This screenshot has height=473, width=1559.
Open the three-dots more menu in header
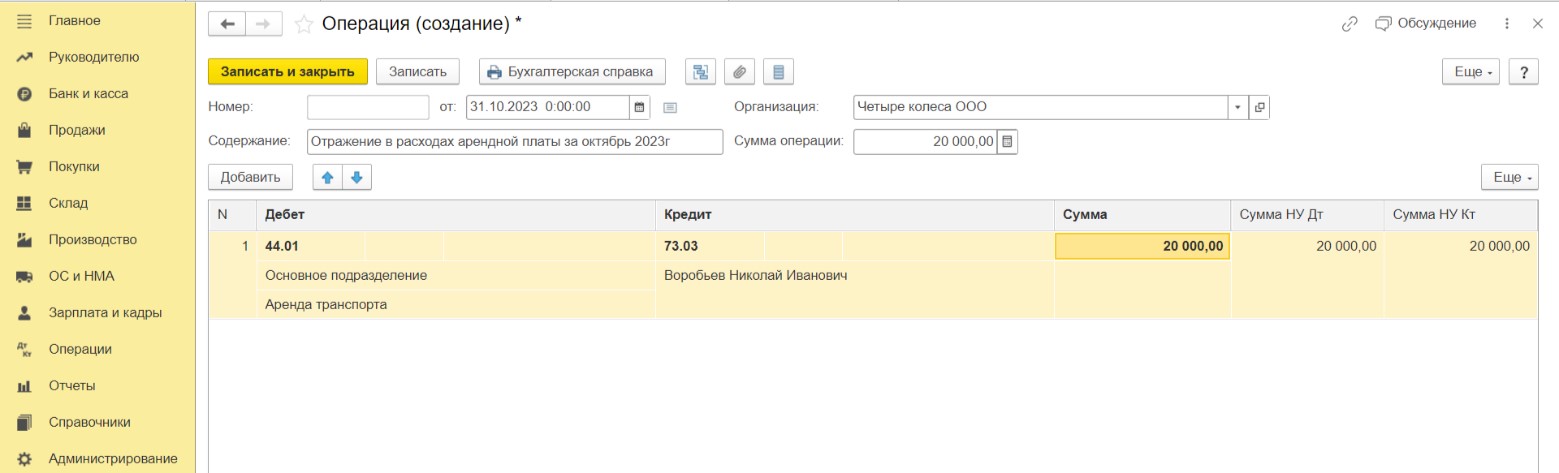click(1506, 23)
